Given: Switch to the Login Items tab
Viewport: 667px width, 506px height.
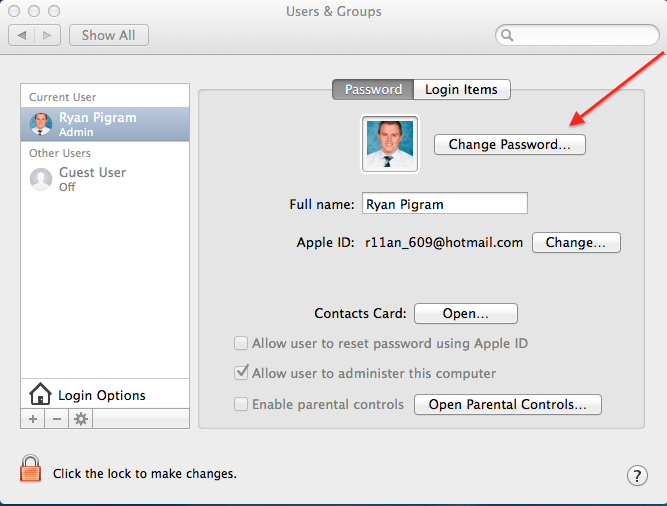Looking at the screenshot, I should click(462, 90).
